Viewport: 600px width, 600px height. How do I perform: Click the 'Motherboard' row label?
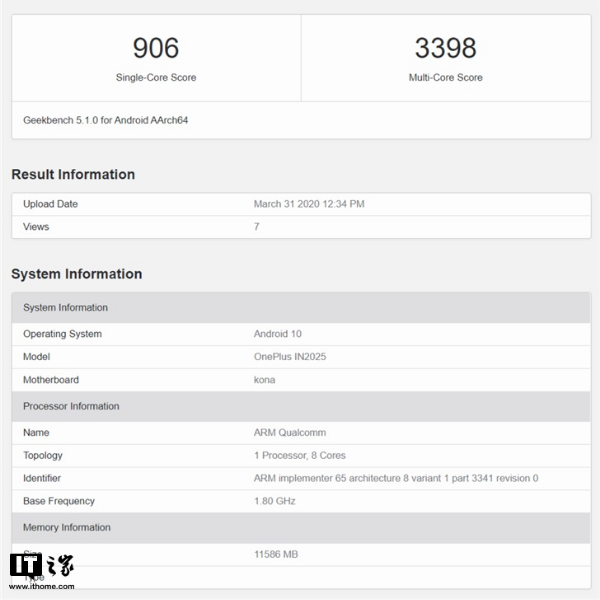point(51,380)
